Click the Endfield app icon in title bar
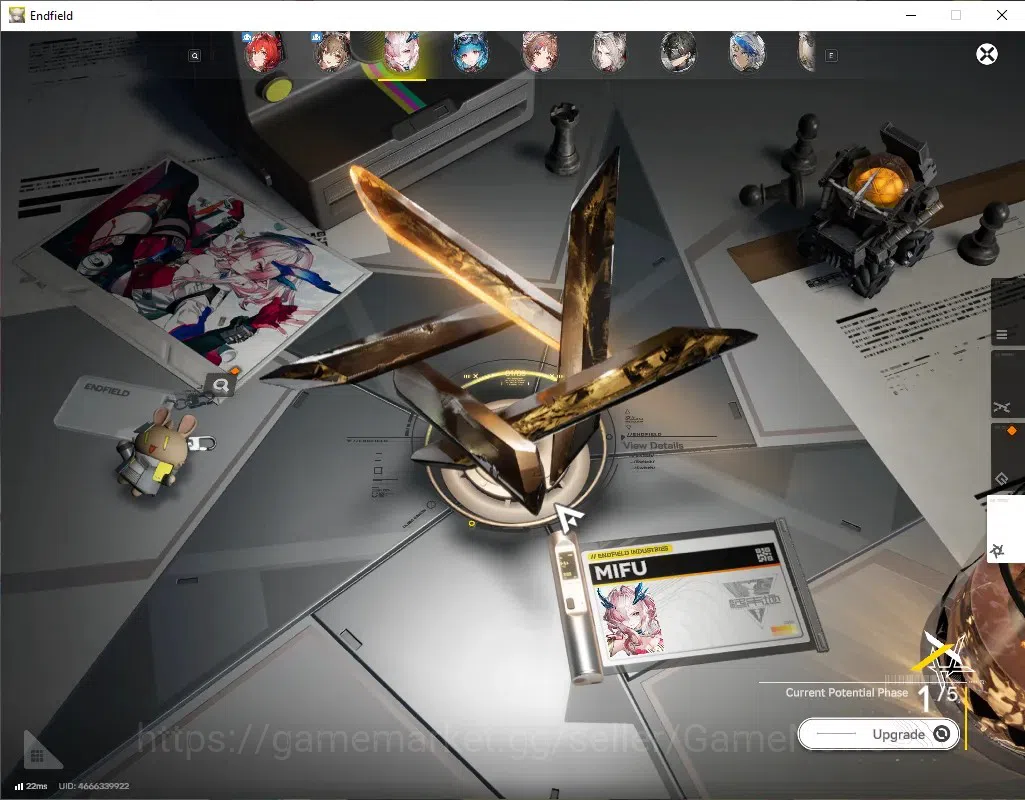 pyautogui.click(x=16, y=15)
